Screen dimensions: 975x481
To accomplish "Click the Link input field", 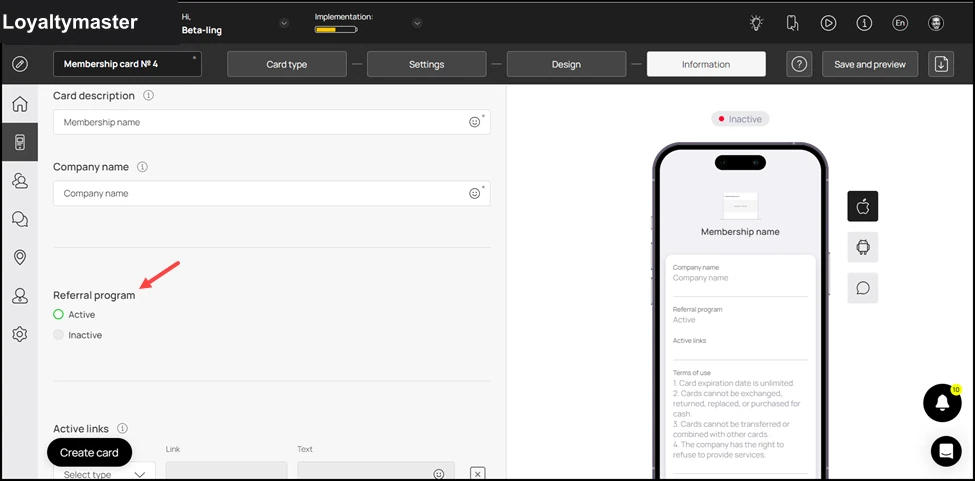I will pyautogui.click(x=226, y=471).
